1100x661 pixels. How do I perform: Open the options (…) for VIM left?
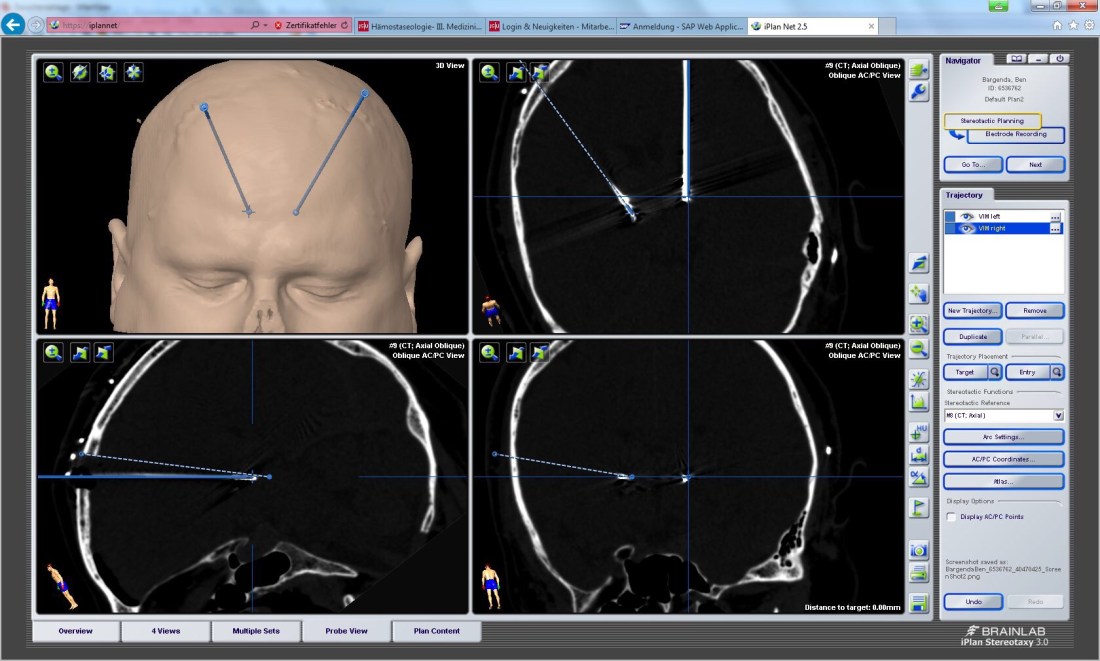coord(1055,217)
